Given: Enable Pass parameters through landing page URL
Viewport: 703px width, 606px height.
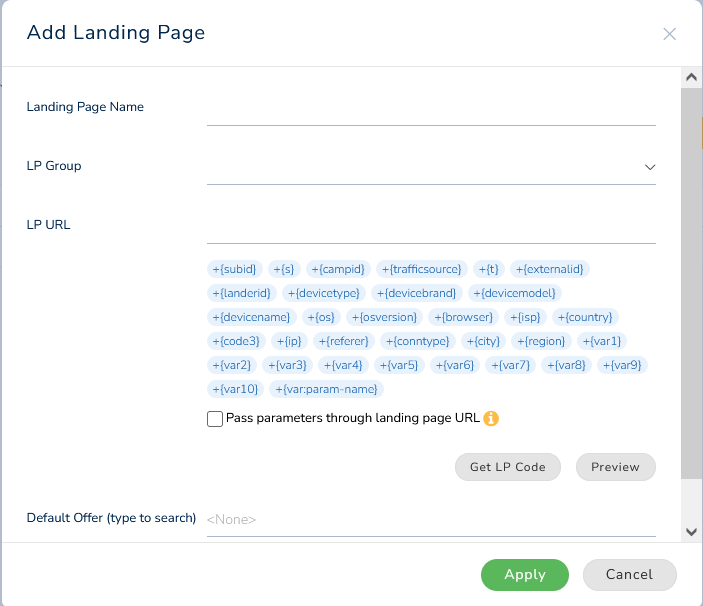Looking at the screenshot, I should click(x=215, y=419).
